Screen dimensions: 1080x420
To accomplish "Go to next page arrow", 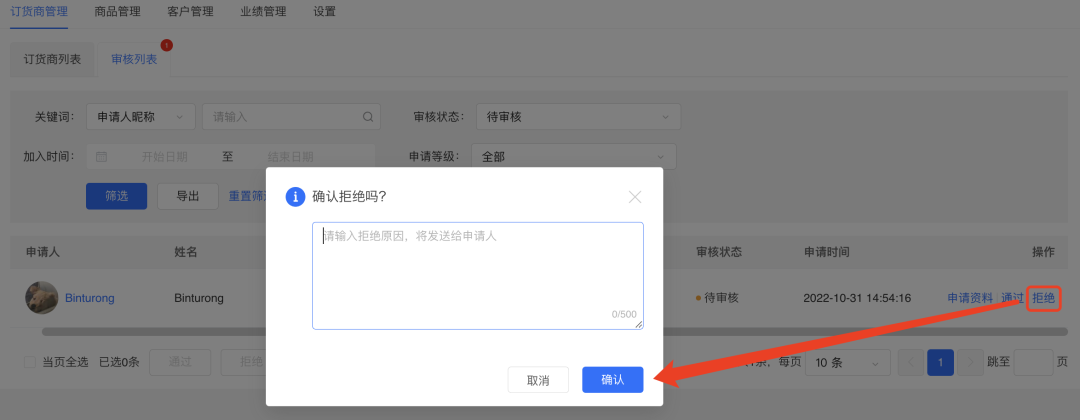I will point(970,362).
